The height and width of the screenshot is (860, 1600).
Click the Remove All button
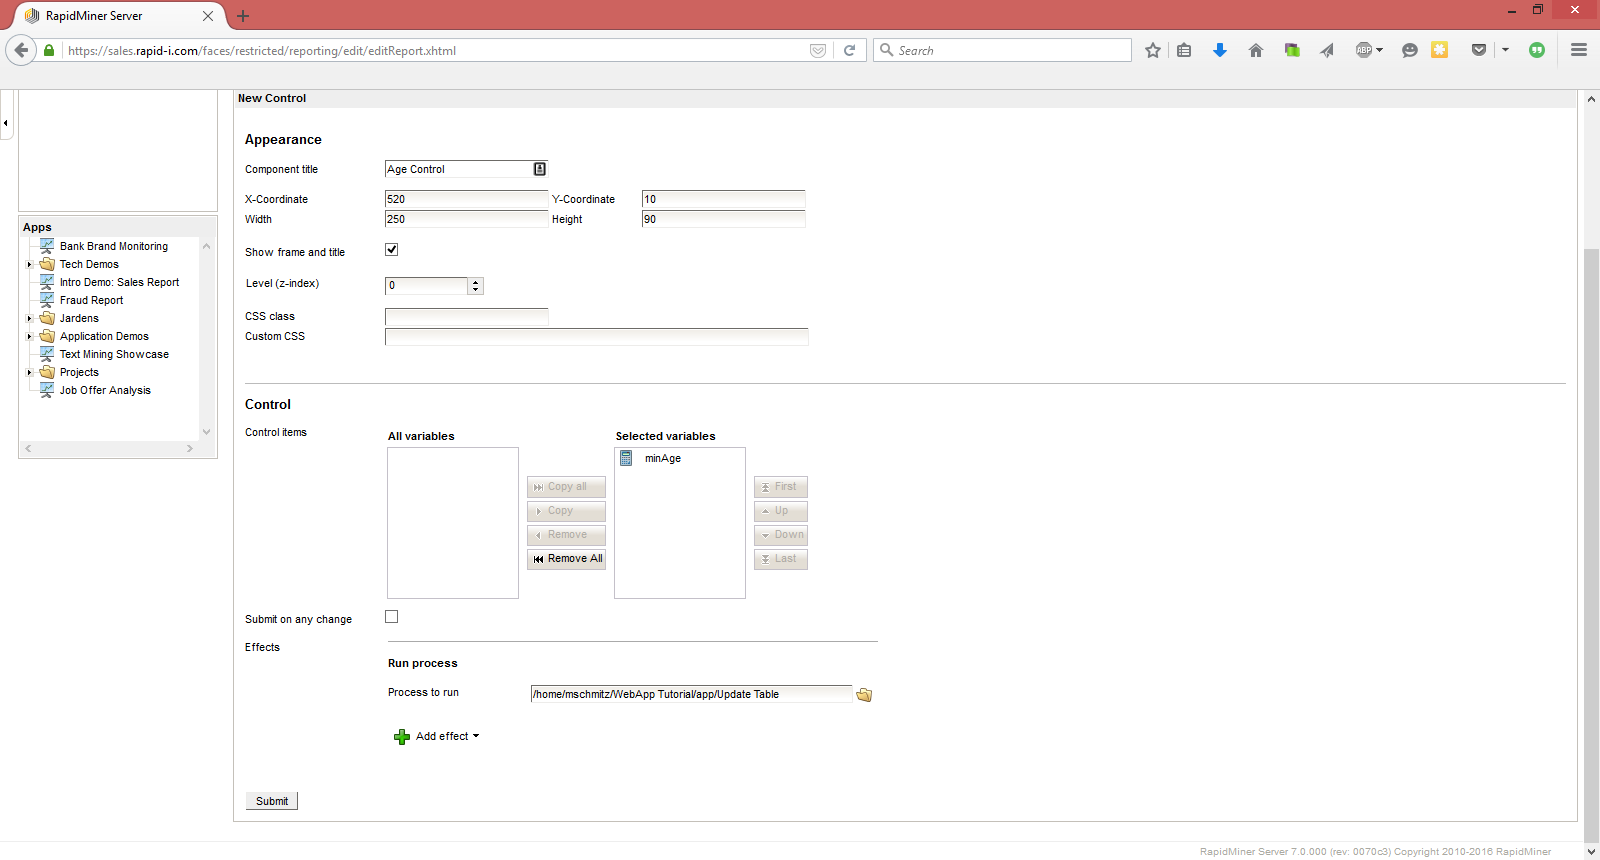(566, 559)
